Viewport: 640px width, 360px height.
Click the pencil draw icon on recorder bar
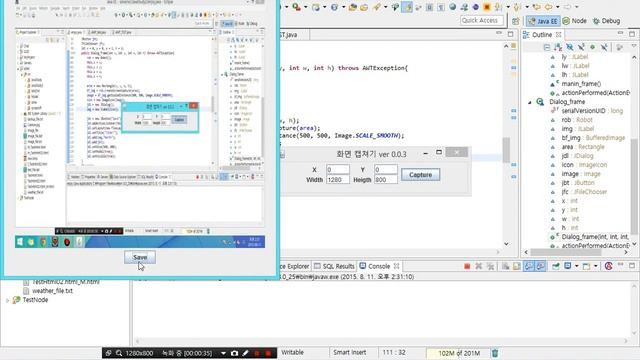[x=245, y=353]
